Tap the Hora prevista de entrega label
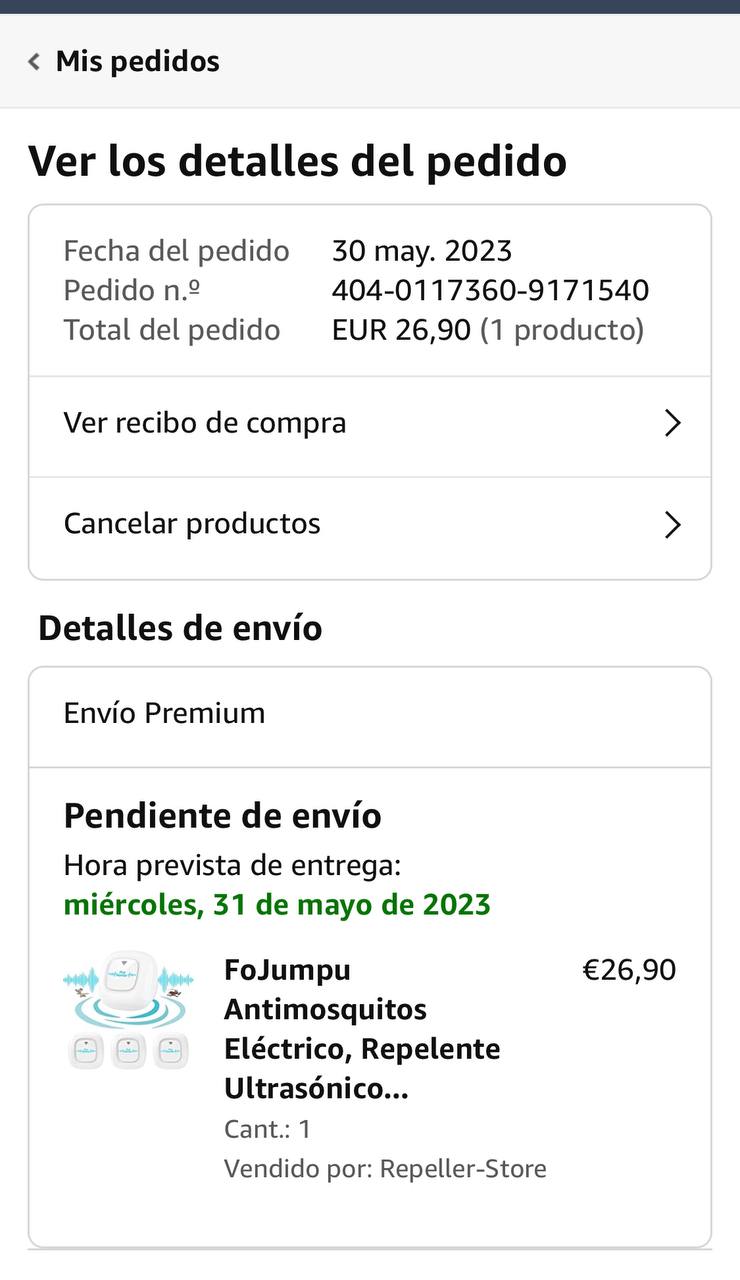The image size is (740, 1280). pyautogui.click(x=232, y=865)
